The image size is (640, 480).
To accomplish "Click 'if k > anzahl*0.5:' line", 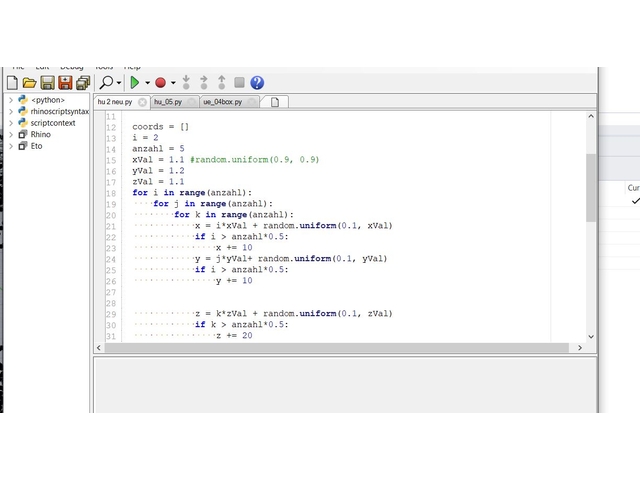I will click(241, 324).
